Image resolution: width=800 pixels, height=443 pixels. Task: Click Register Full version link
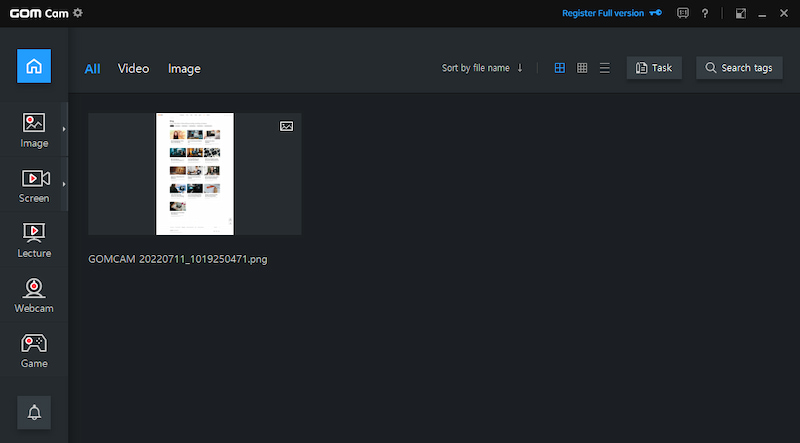pyautogui.click(x=603, y=13)
